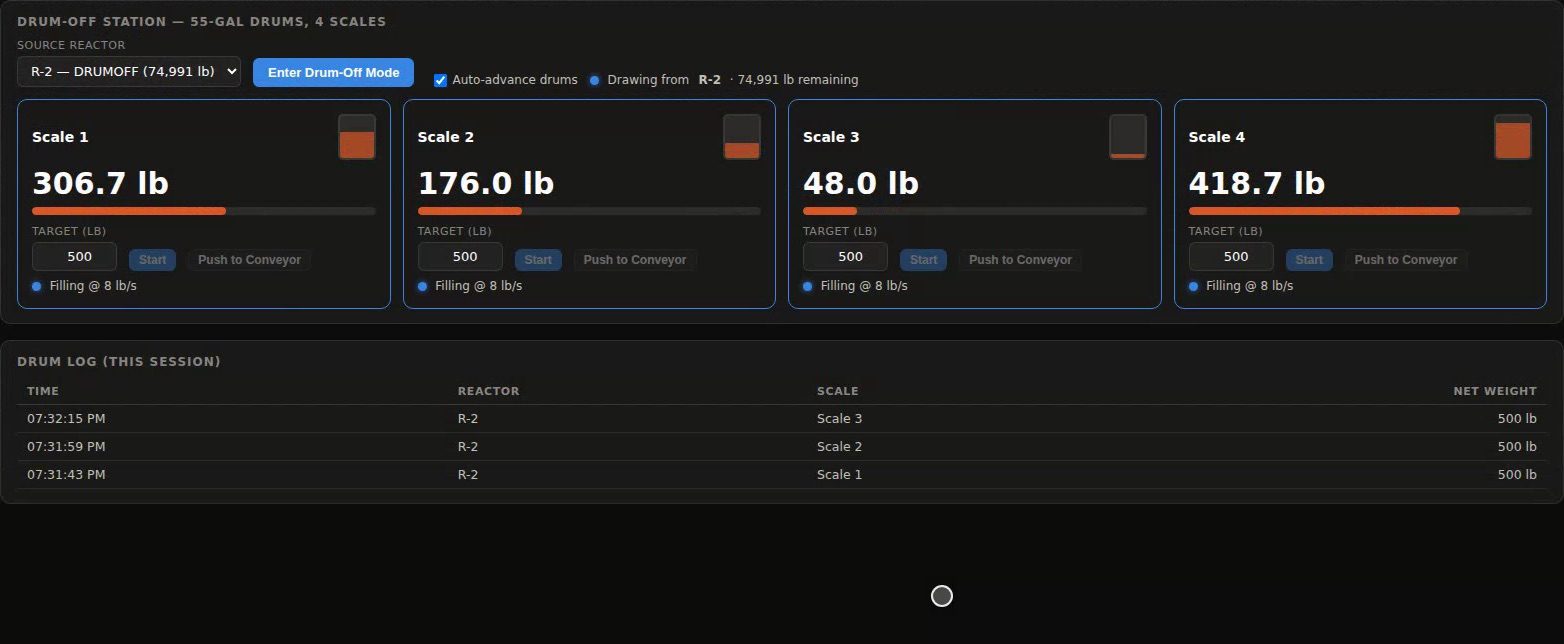Screen dimensions: 1564x644
Task: Click Scale 4's blue filling status dot
Action: [1193, 286]
